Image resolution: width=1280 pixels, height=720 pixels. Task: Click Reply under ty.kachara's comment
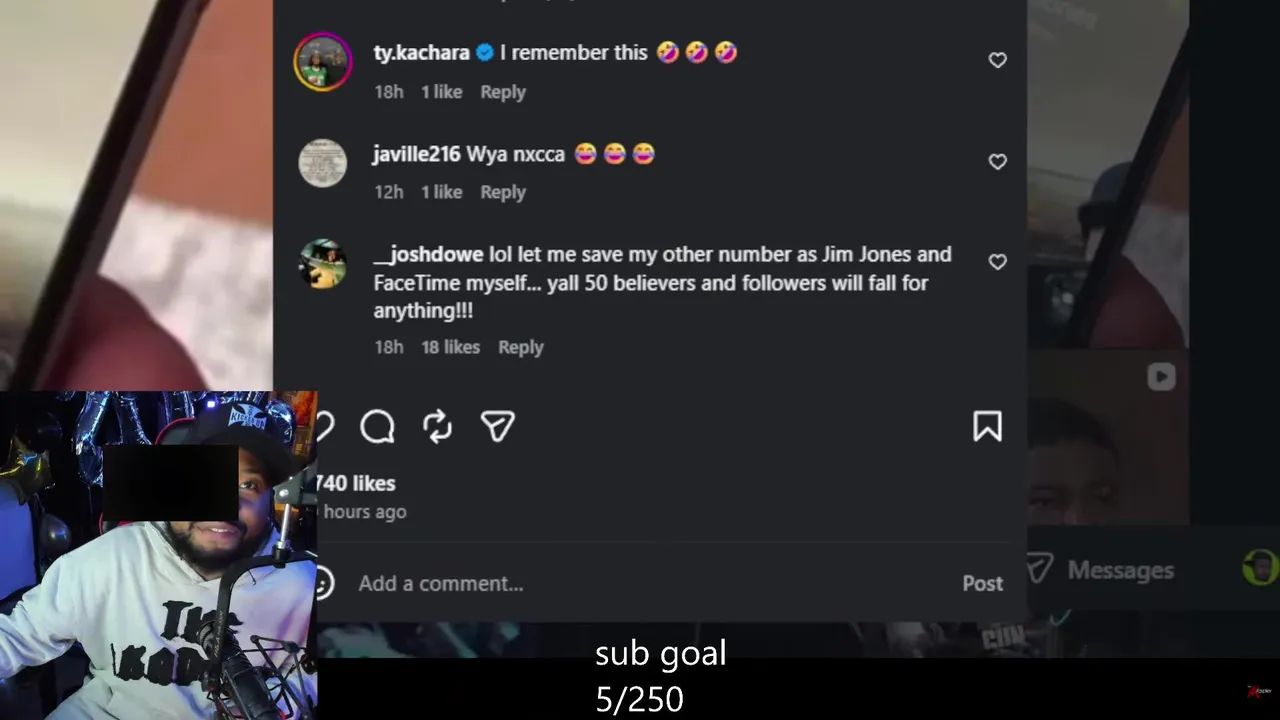(x=503, y=91)
